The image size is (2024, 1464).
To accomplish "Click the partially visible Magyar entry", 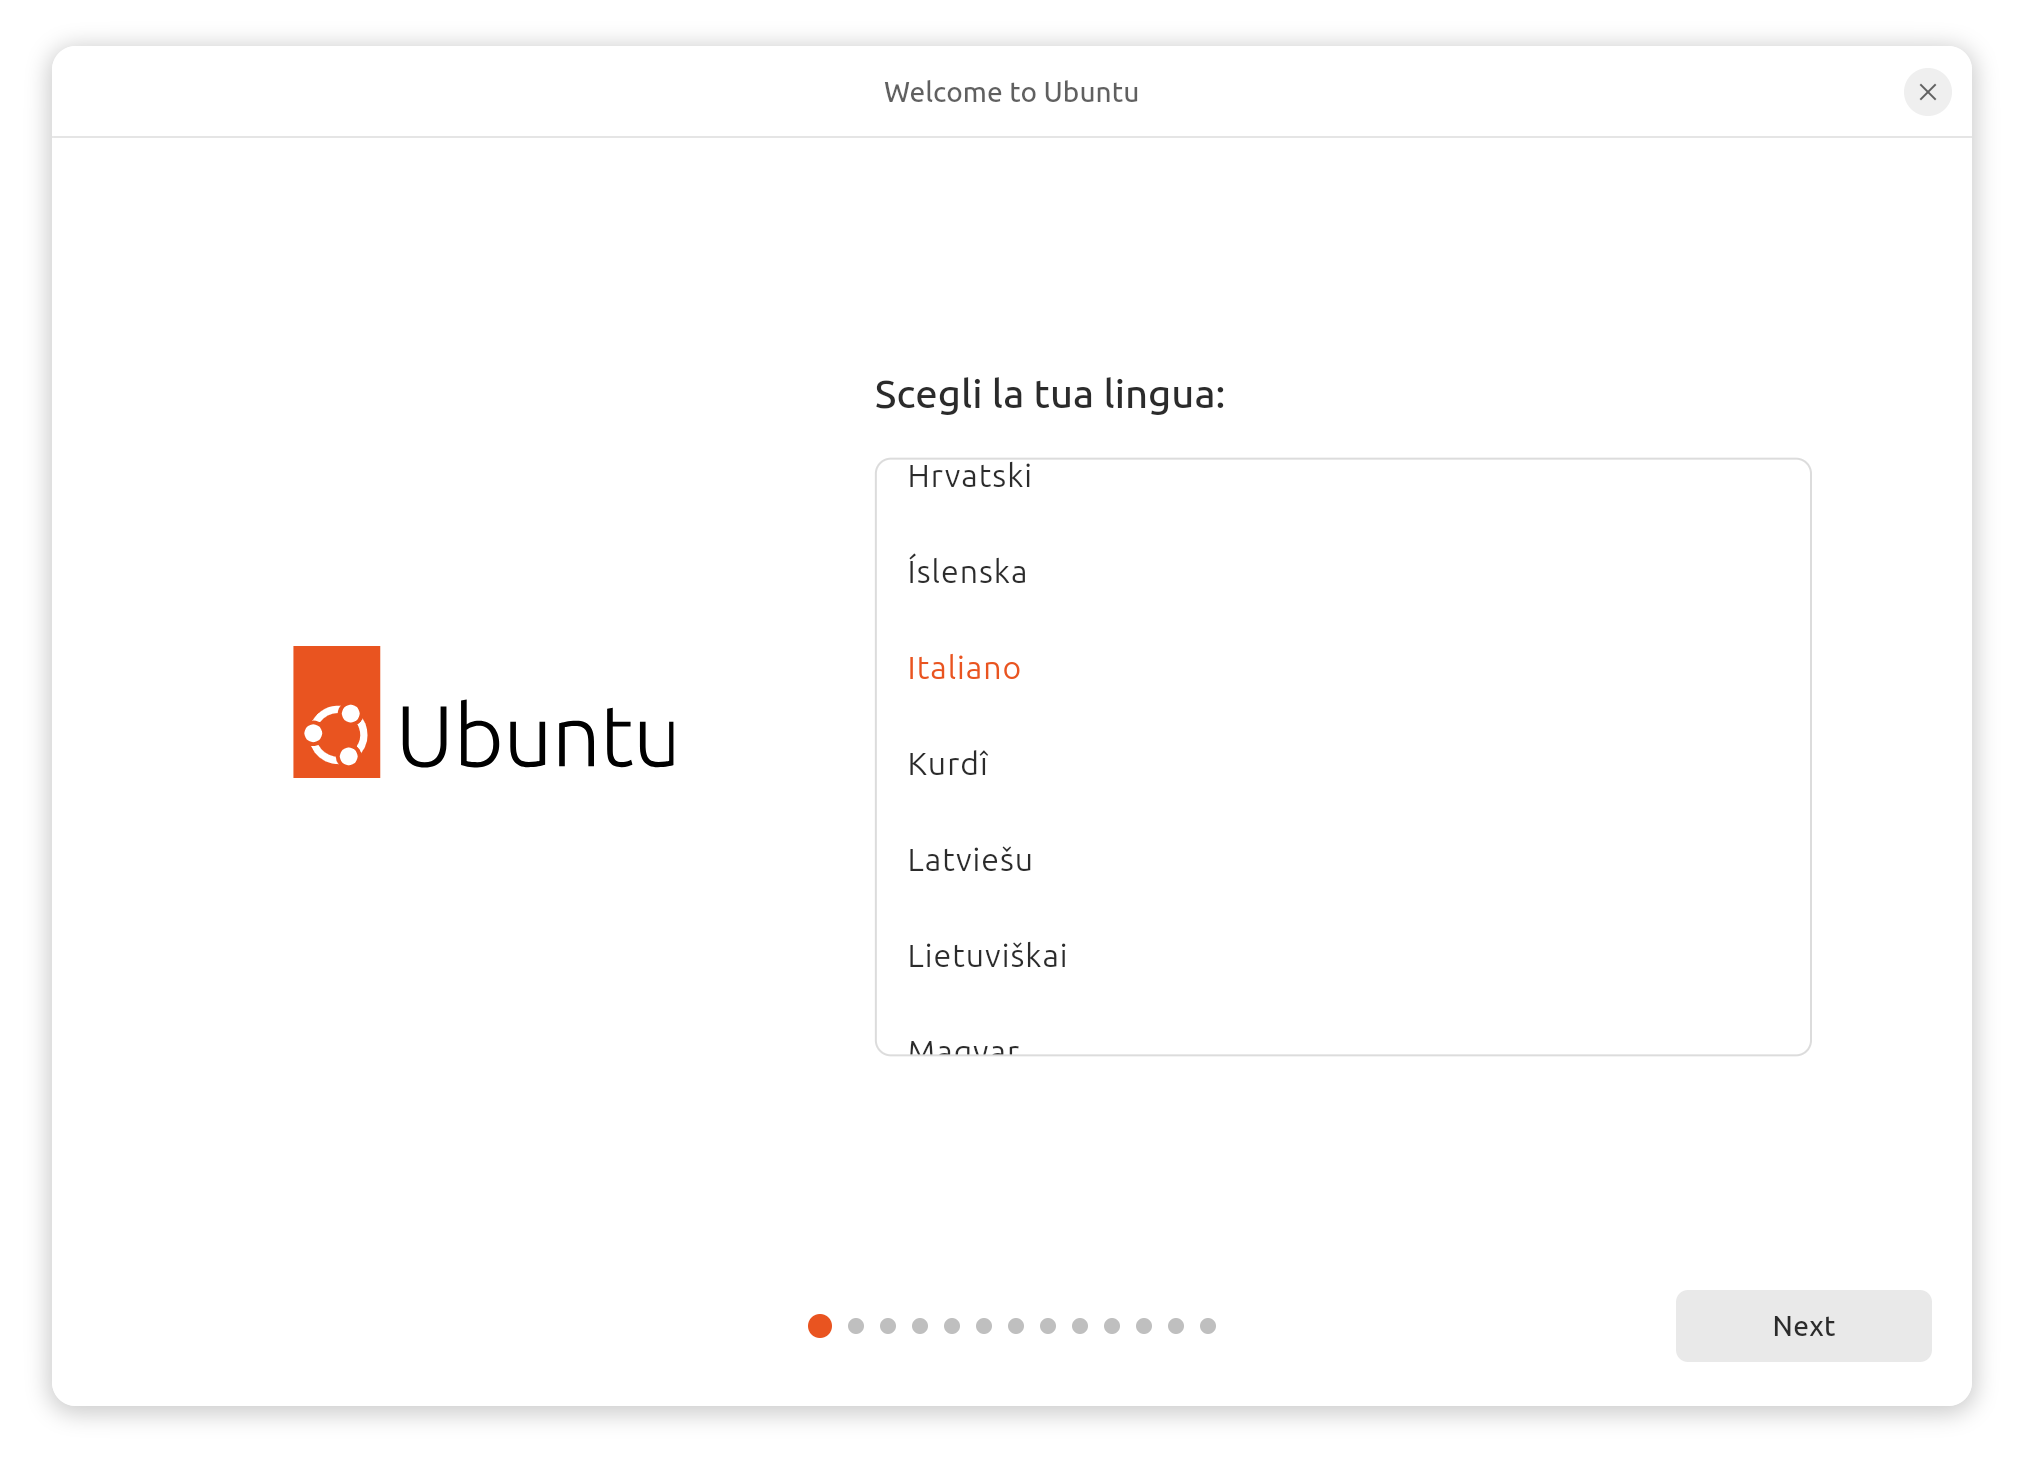I will tap(963, 1046).
